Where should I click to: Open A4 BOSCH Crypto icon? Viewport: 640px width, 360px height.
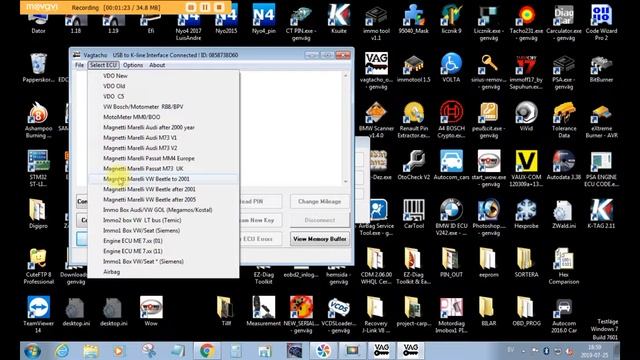tap(451, 120)
